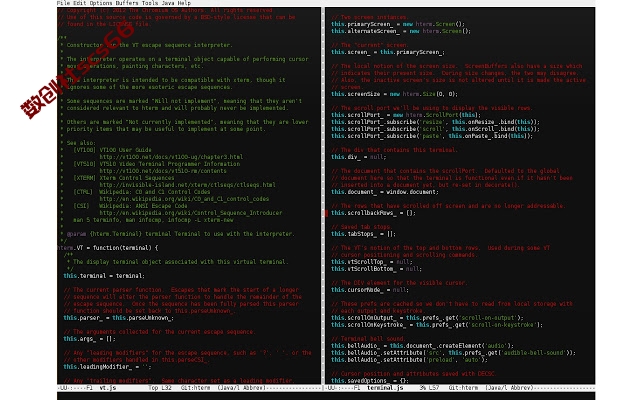Click the line 'this.savedOptions_ = {};'
640x400 pixels.
[x=370, y=380]
